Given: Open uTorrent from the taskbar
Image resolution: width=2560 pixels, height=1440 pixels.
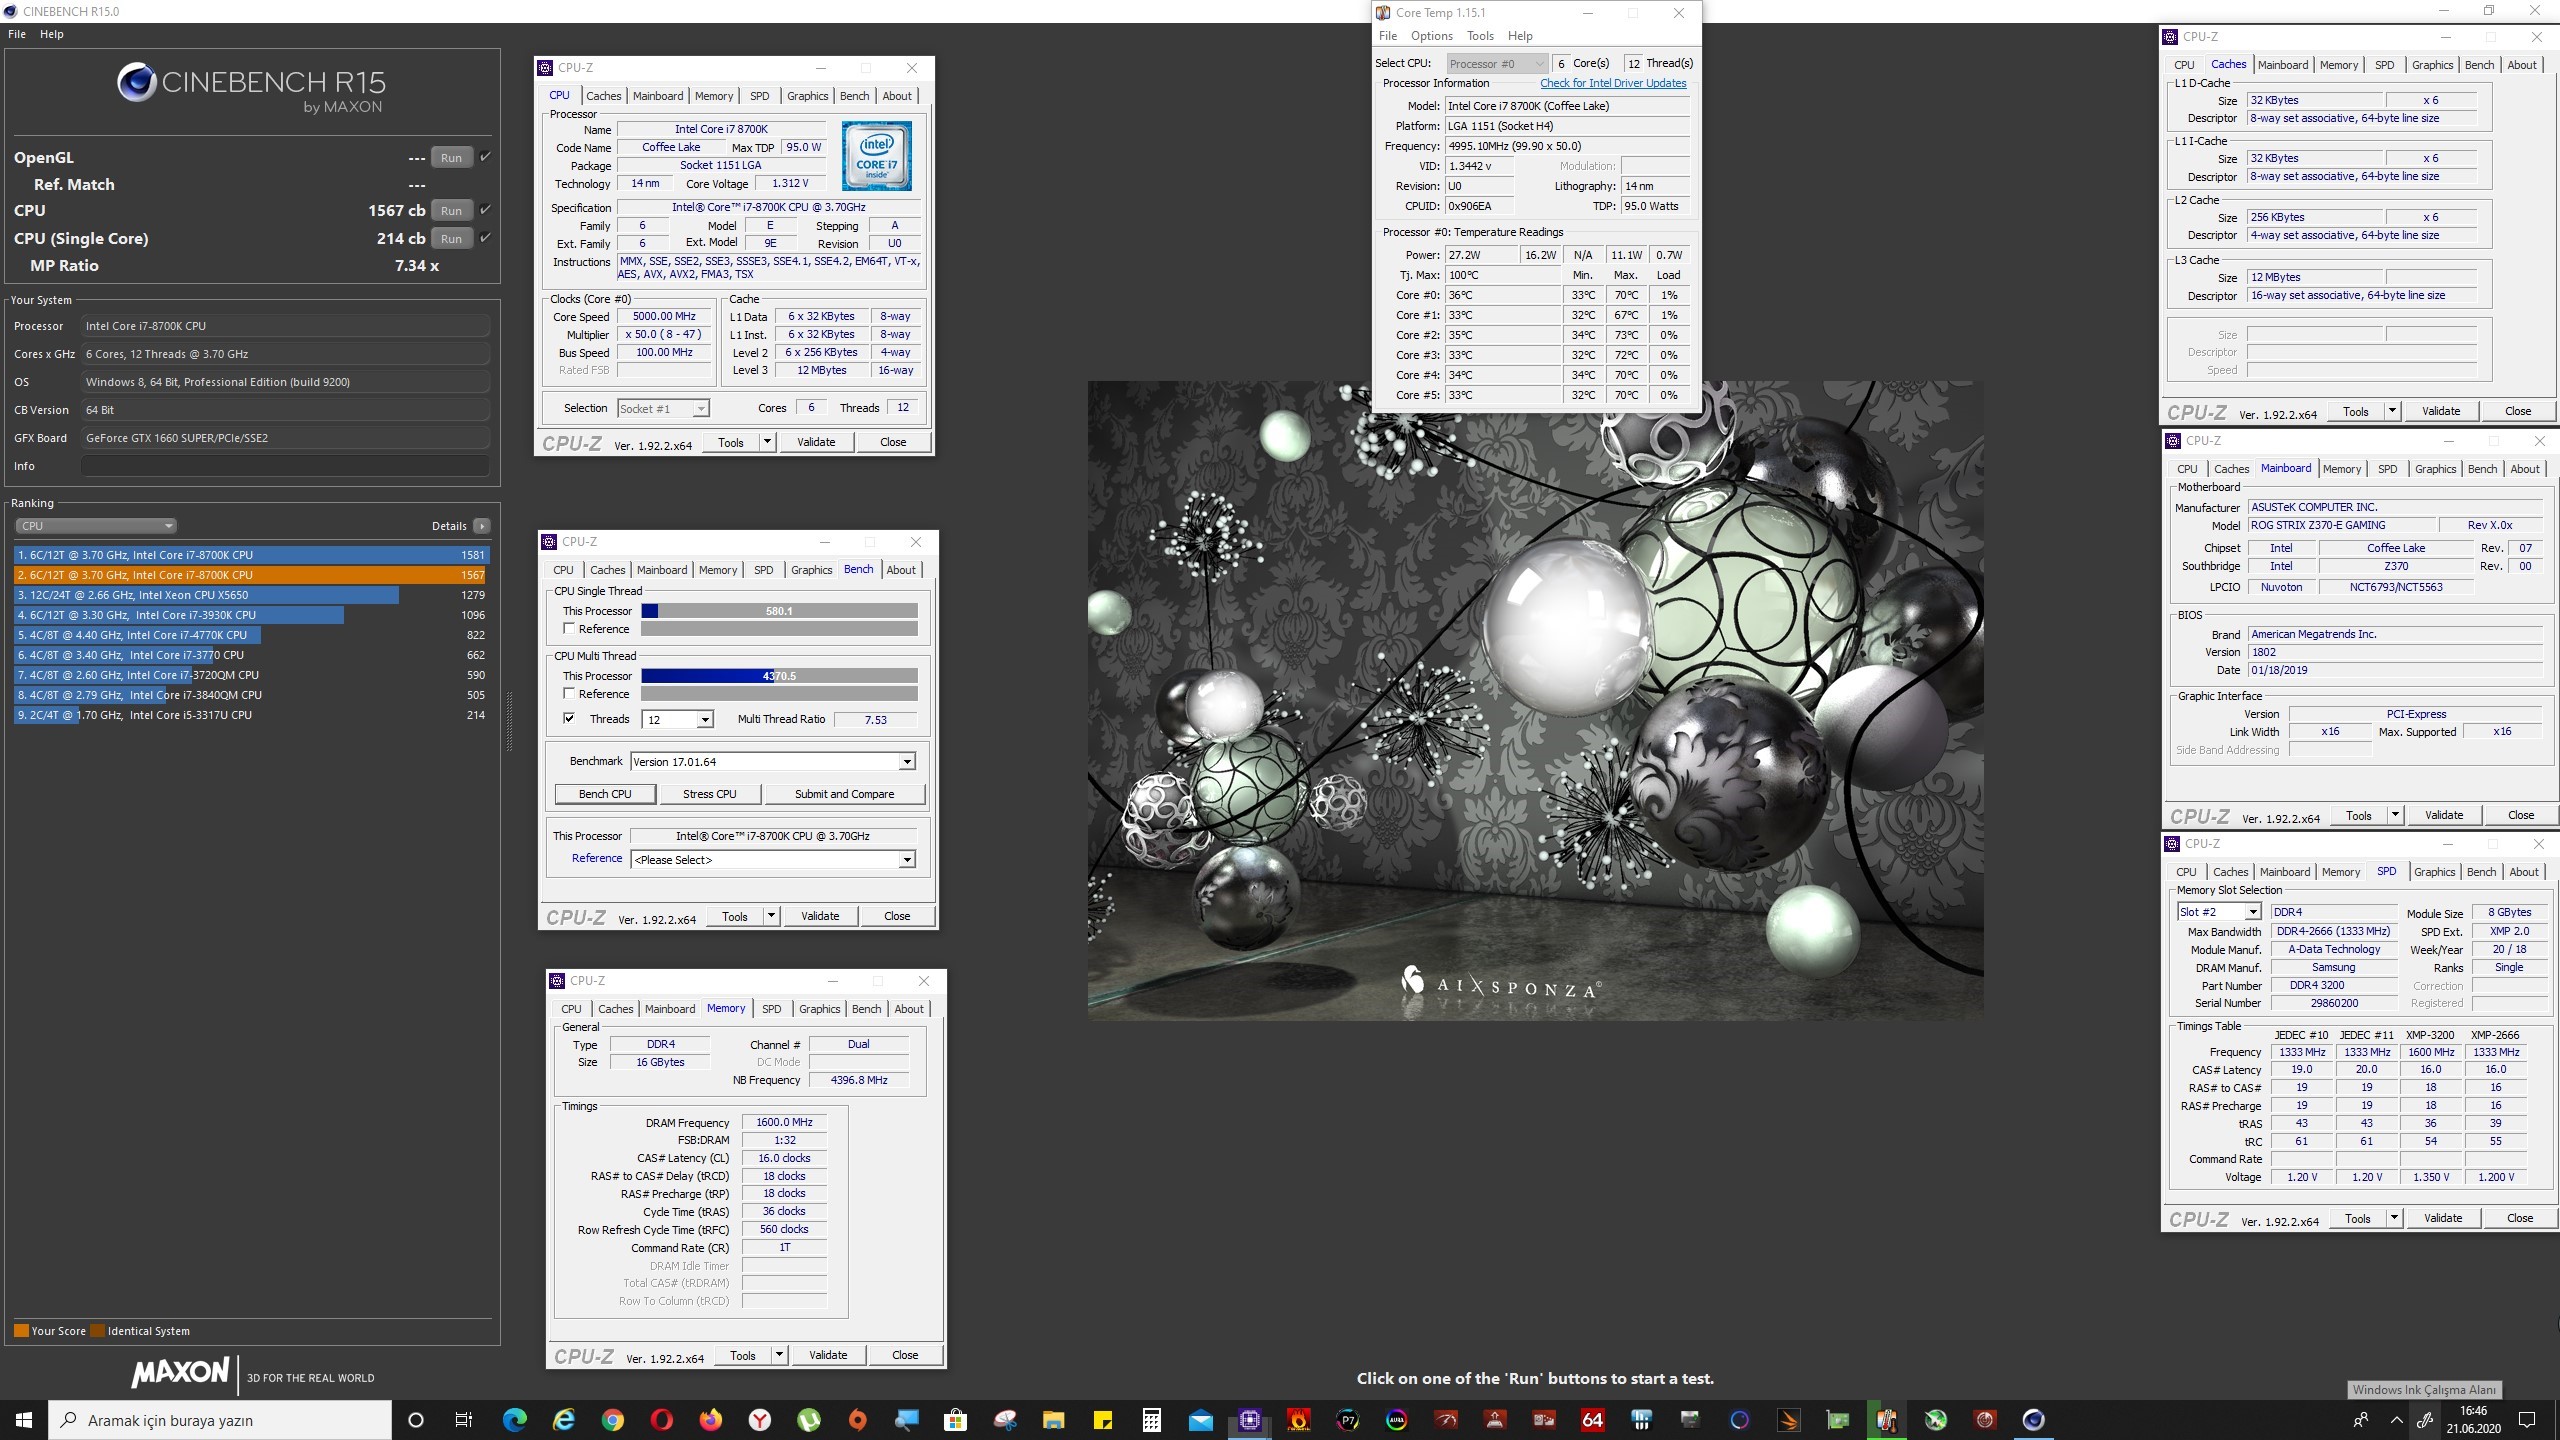Looking at the screenshot, I should coord(809,1420).
